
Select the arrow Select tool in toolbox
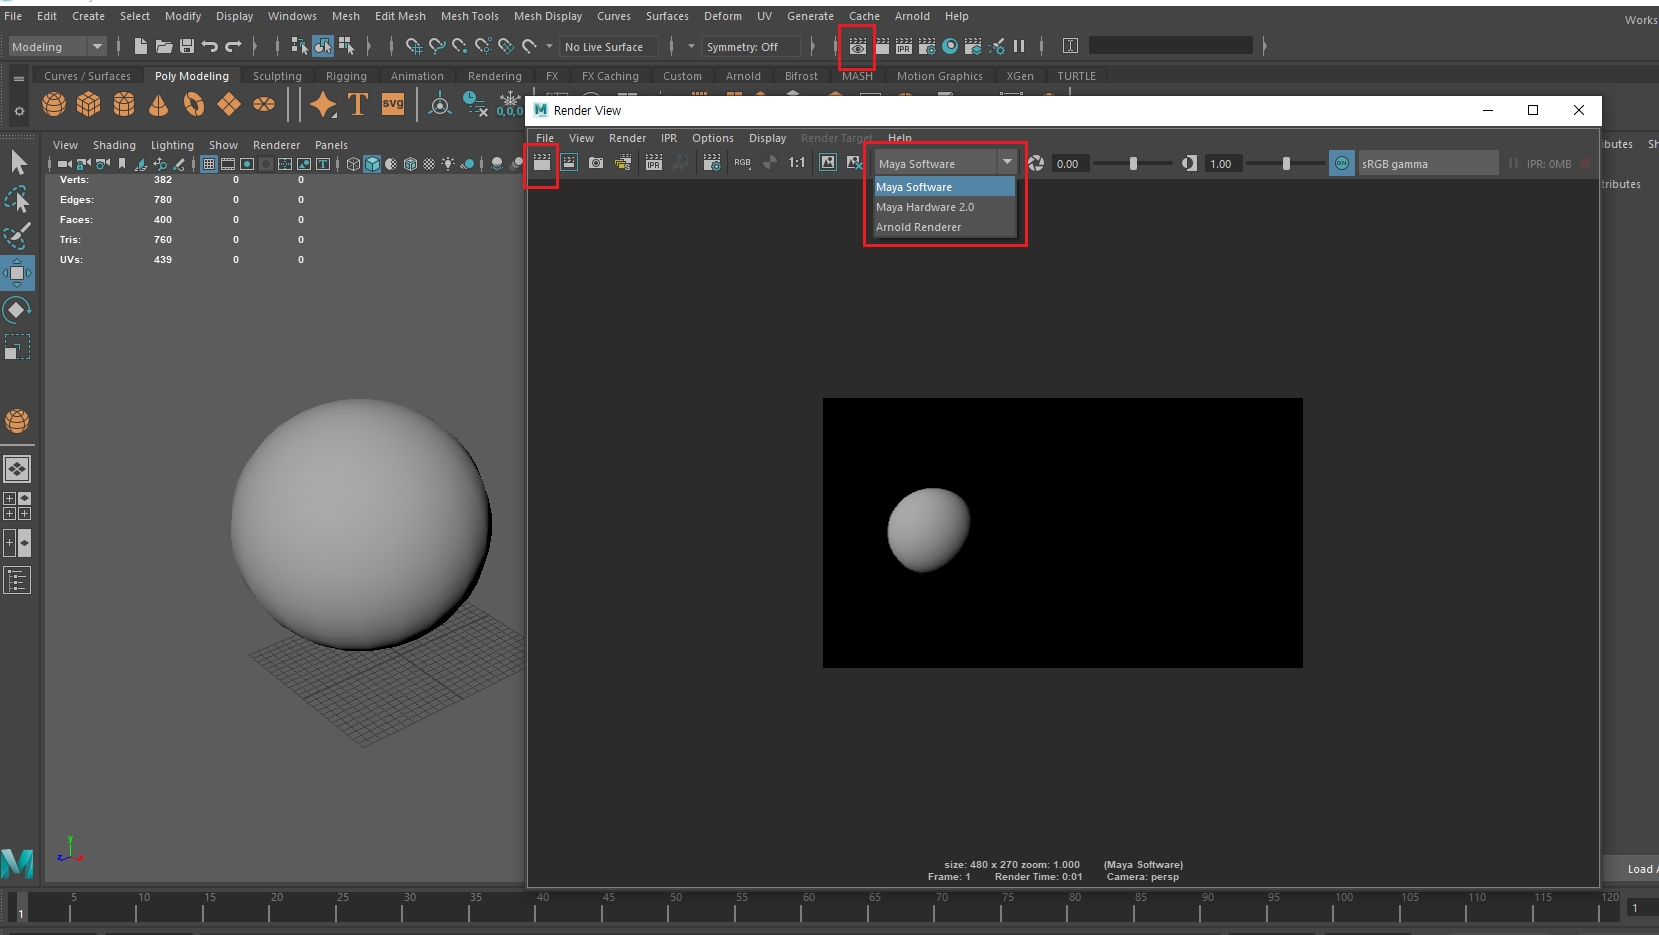click(x=18, y=162)
